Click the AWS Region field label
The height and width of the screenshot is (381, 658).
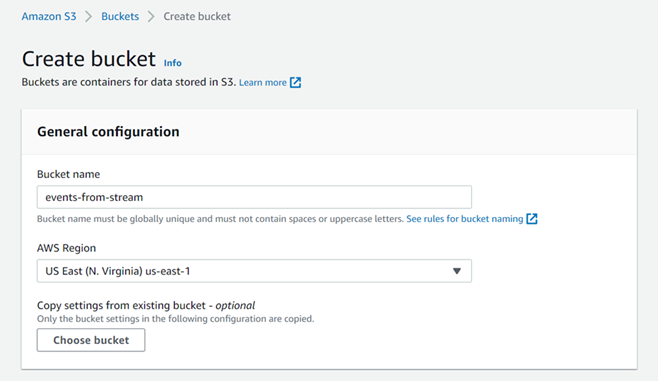[x=66, y=248]
